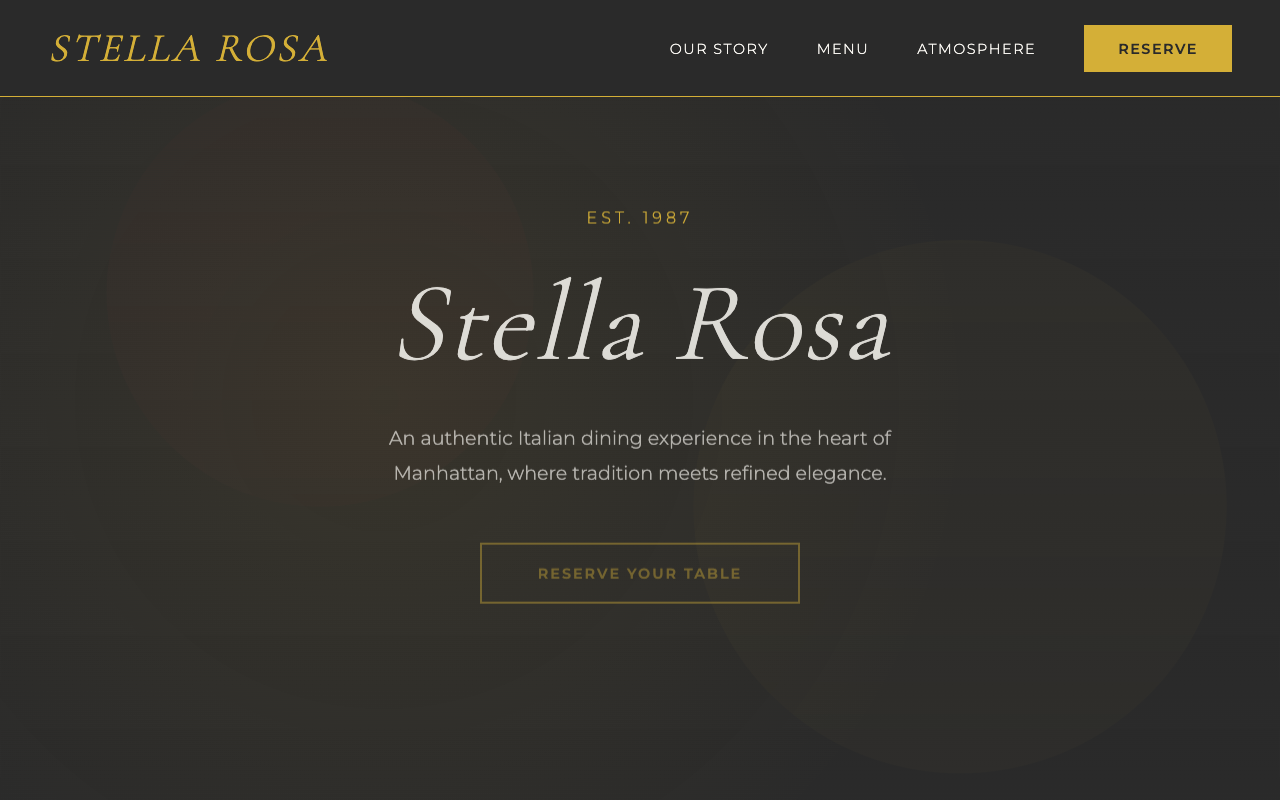Click MENU between OUR STORY and ATMOSPHERE
This screenshot has width=1280, height=800.
tap(842, 48)
